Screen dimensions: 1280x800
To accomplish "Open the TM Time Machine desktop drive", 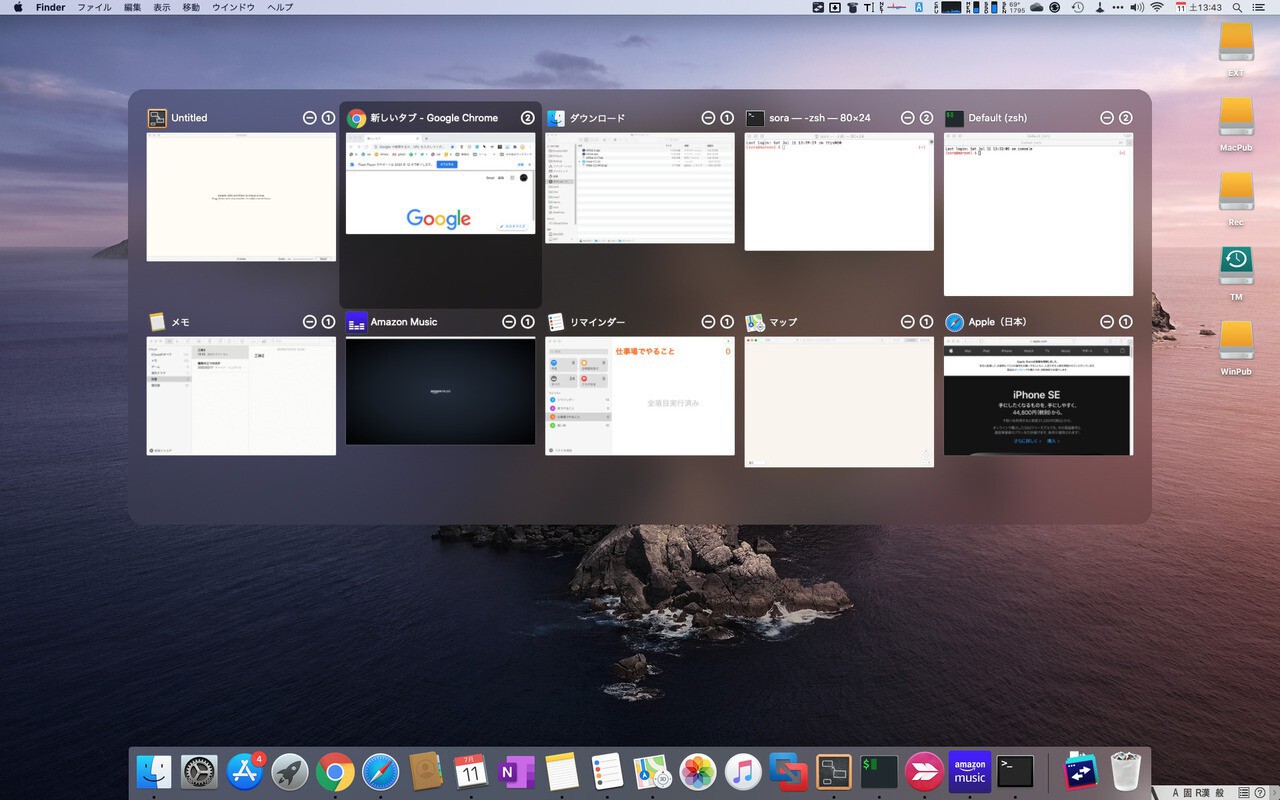I will pyautogui.click(x=1236, y=266).
